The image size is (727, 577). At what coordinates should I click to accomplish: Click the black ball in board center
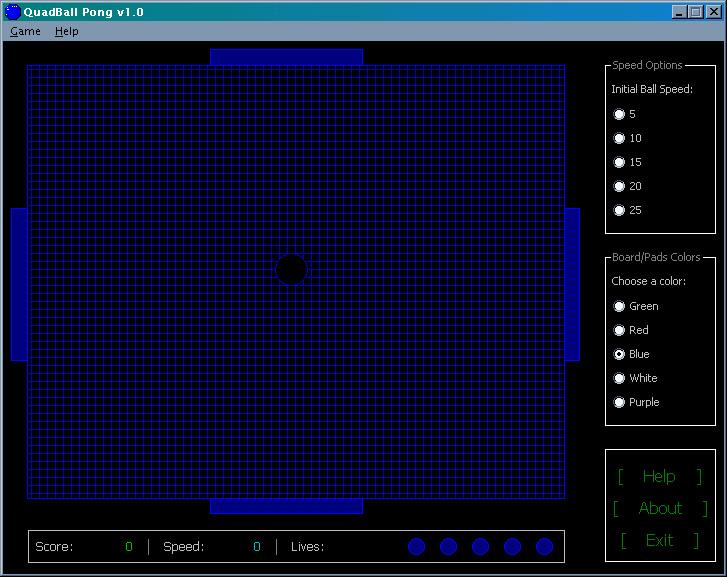(x=291, y=270)
